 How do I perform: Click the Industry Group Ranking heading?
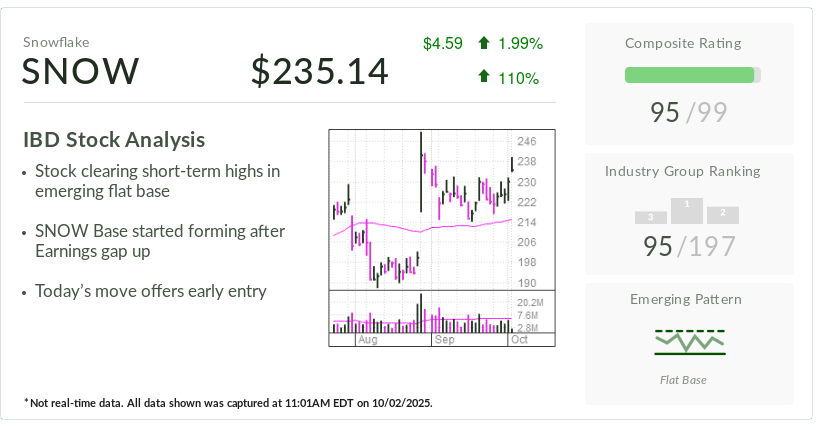pyautogui.click(x=689, y=171)
